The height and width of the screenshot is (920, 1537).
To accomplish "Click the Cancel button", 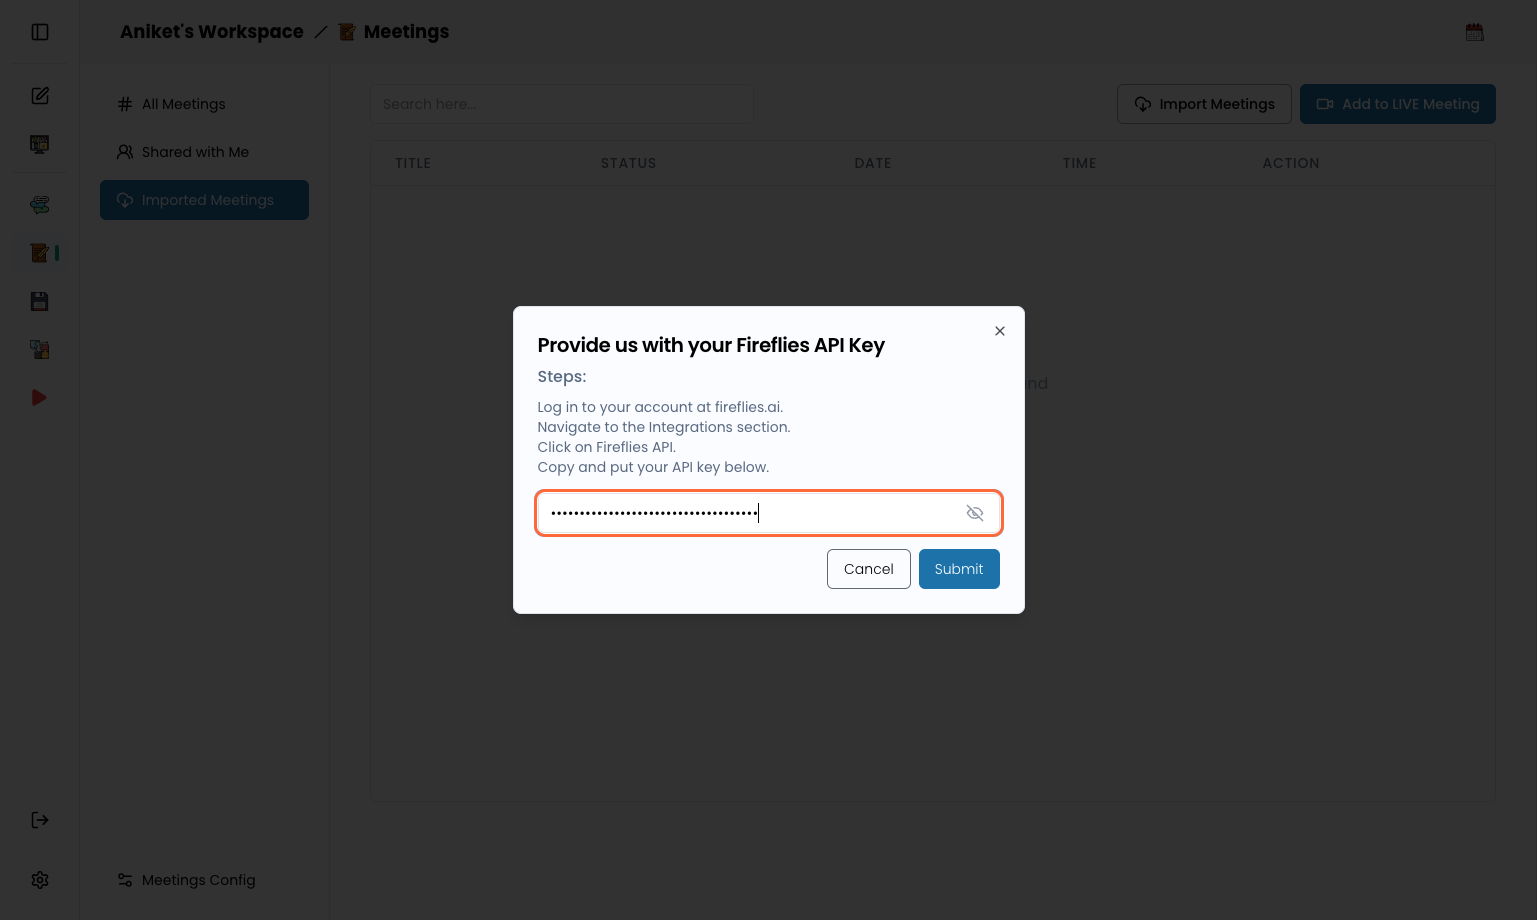I will 868,569.
